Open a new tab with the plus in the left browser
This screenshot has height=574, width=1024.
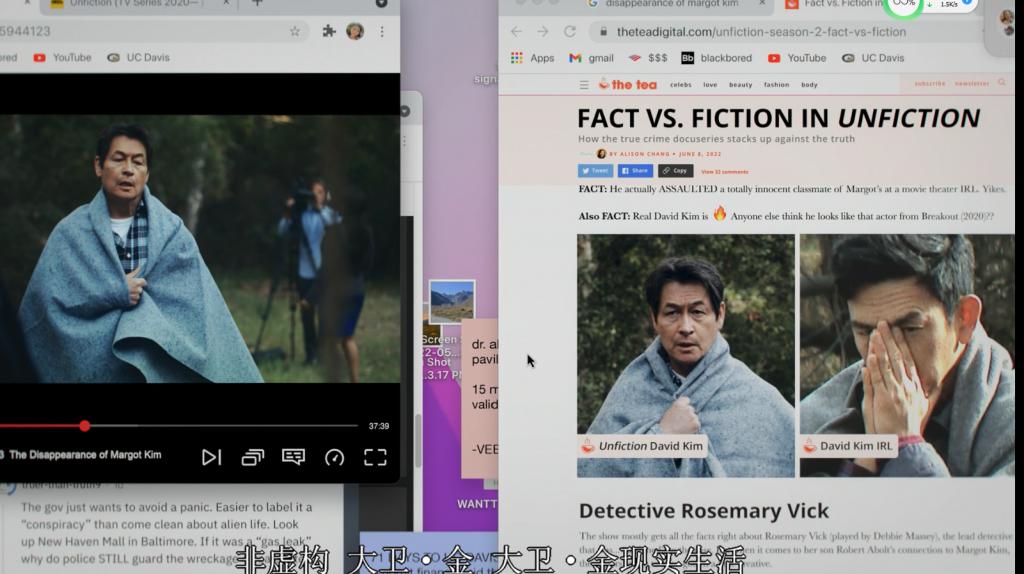point(257,3)
